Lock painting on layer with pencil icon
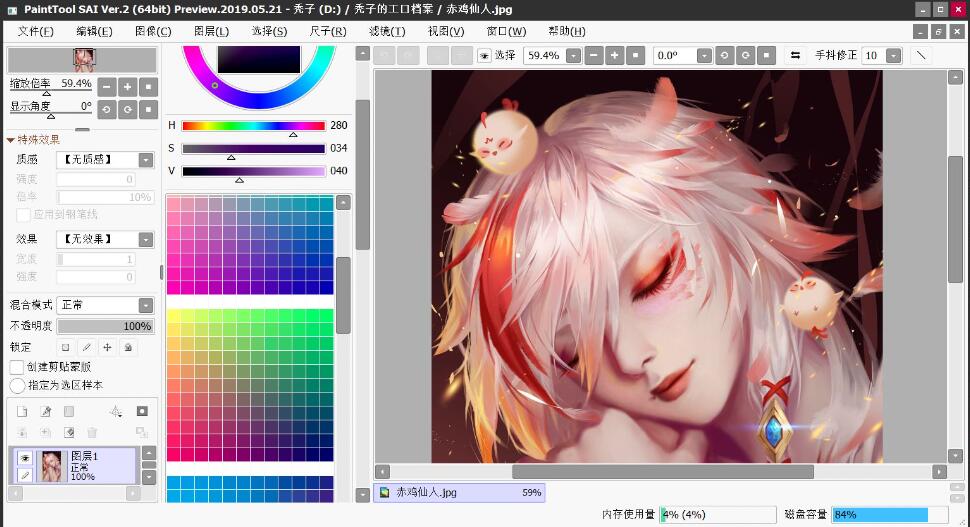Screen dimensions: 970x527 pyautogui.click(x=87, y=347)
